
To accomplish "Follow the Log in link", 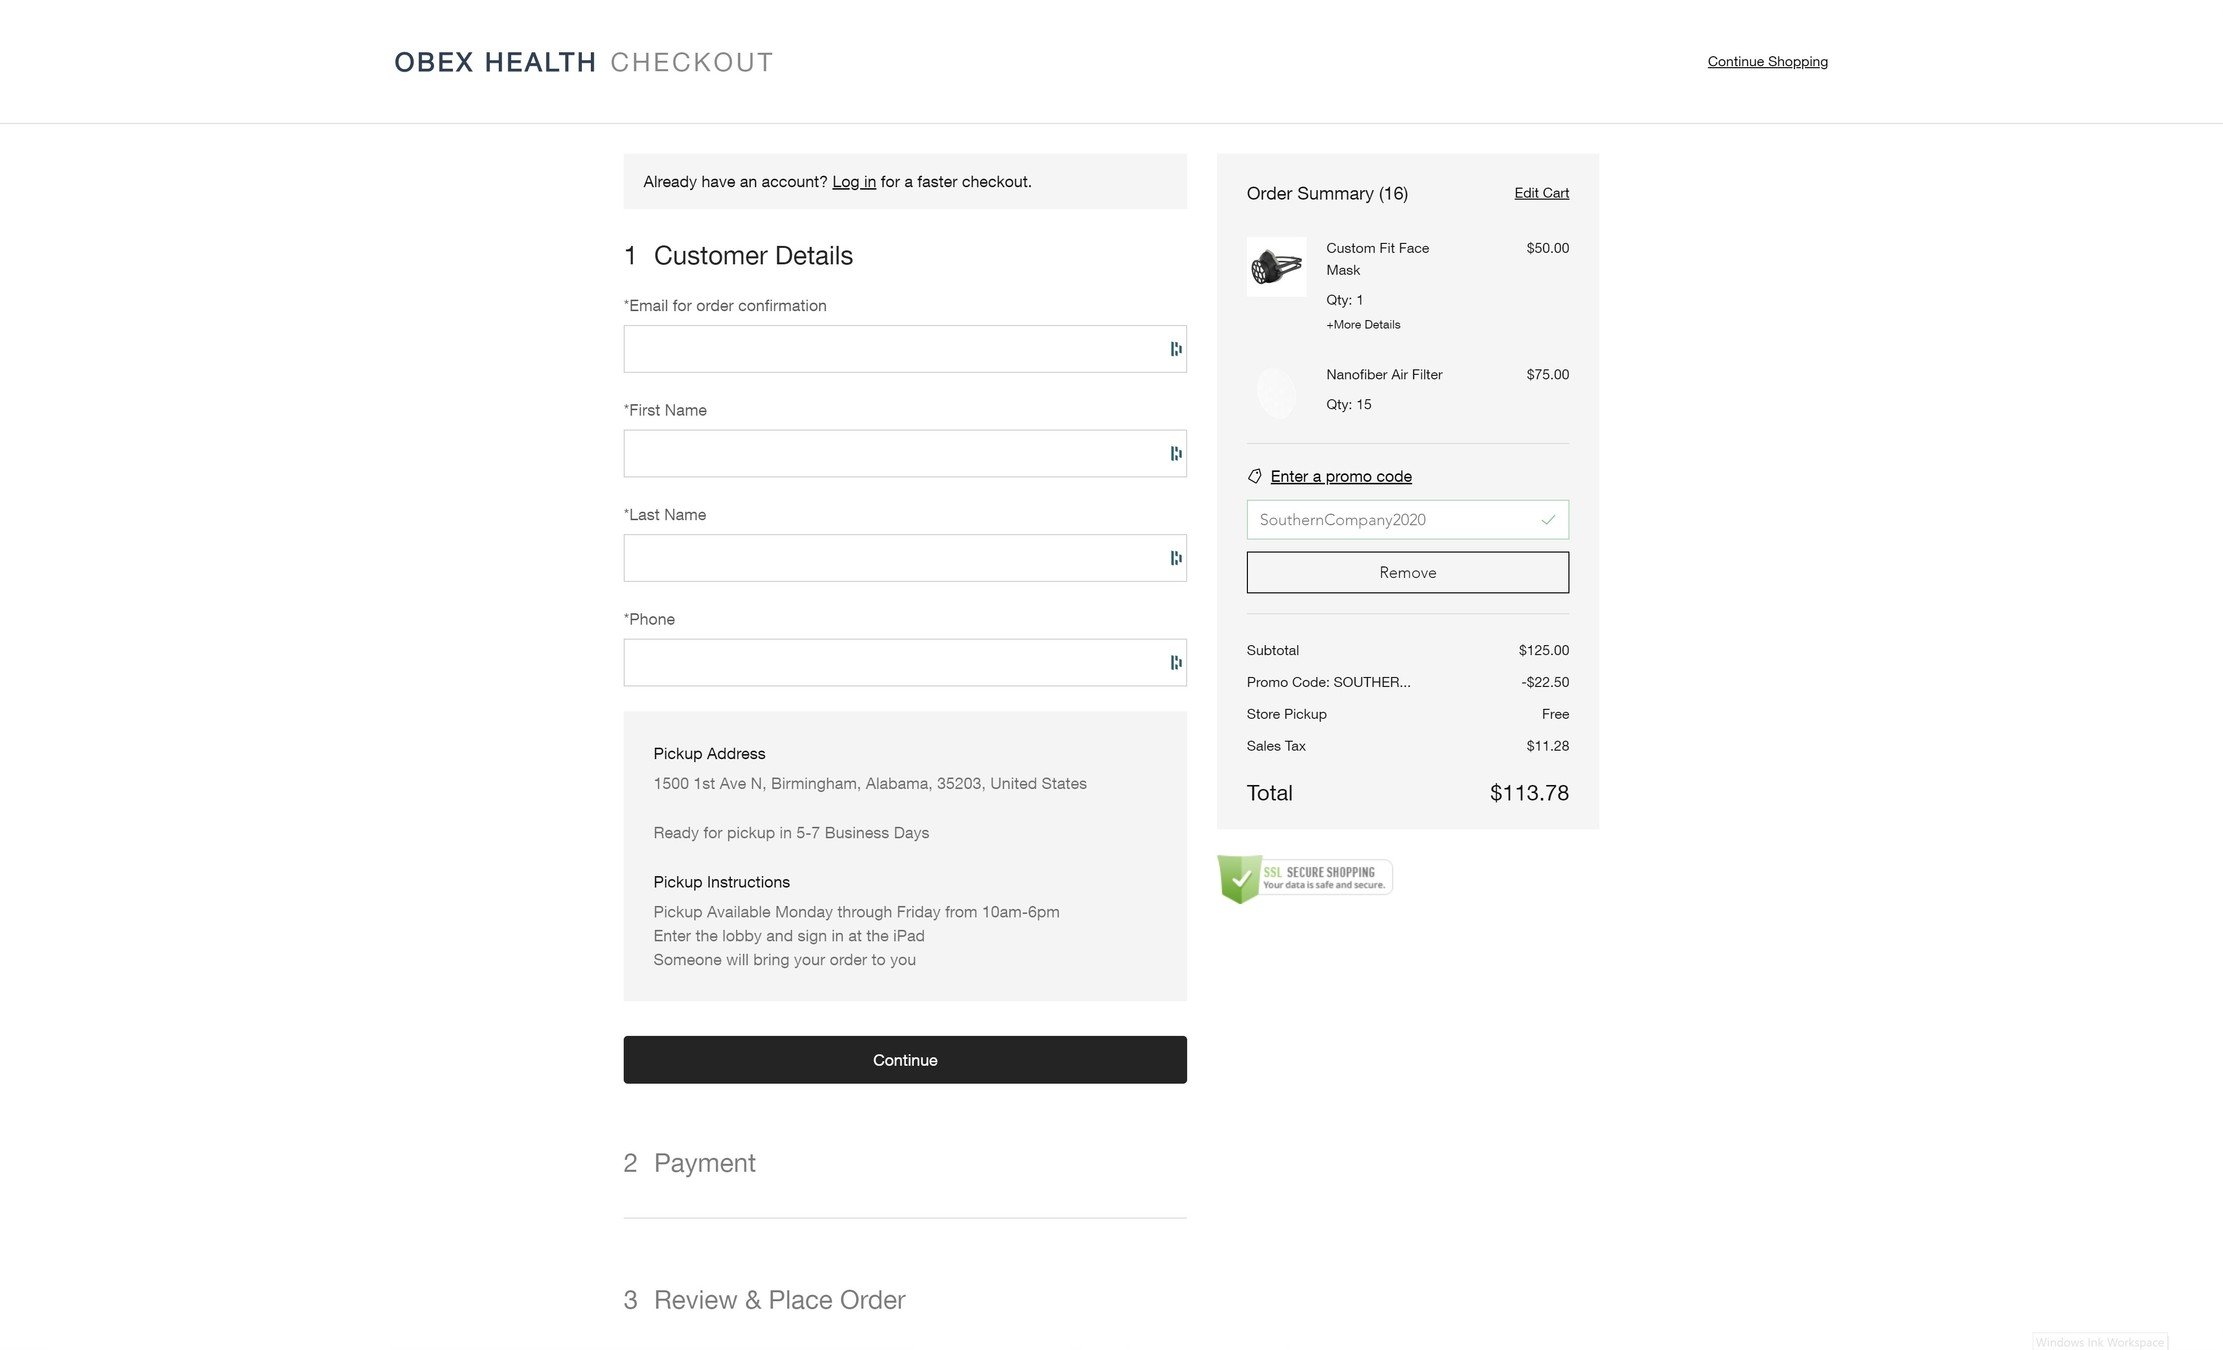I will click(x=853, y=182).
